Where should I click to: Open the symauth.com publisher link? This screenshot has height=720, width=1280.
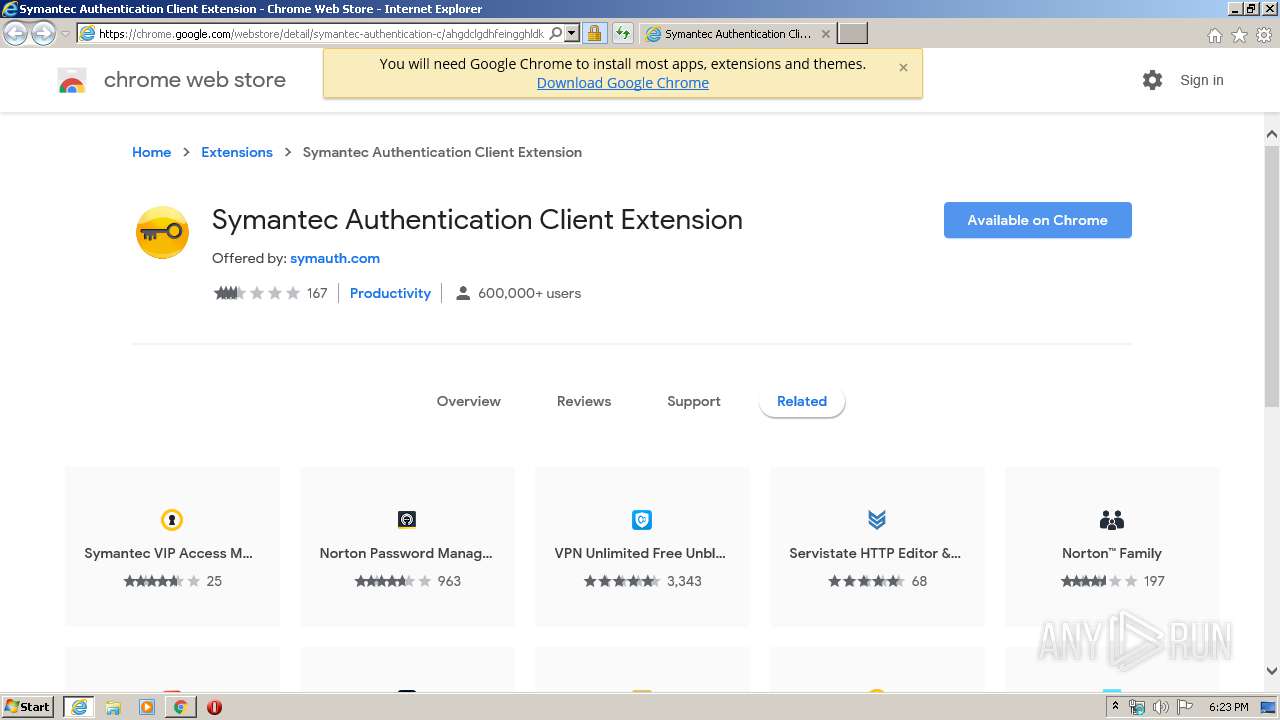tap(335, 258)
